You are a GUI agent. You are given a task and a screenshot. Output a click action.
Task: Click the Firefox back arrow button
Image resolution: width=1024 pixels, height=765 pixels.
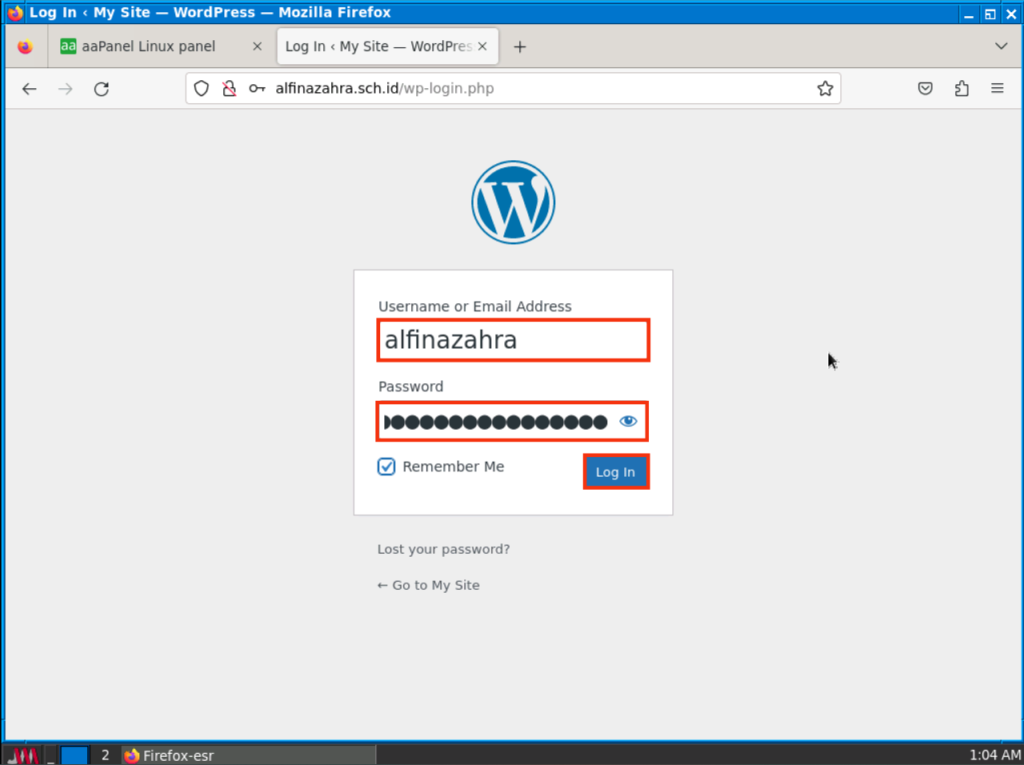point(29,89)
